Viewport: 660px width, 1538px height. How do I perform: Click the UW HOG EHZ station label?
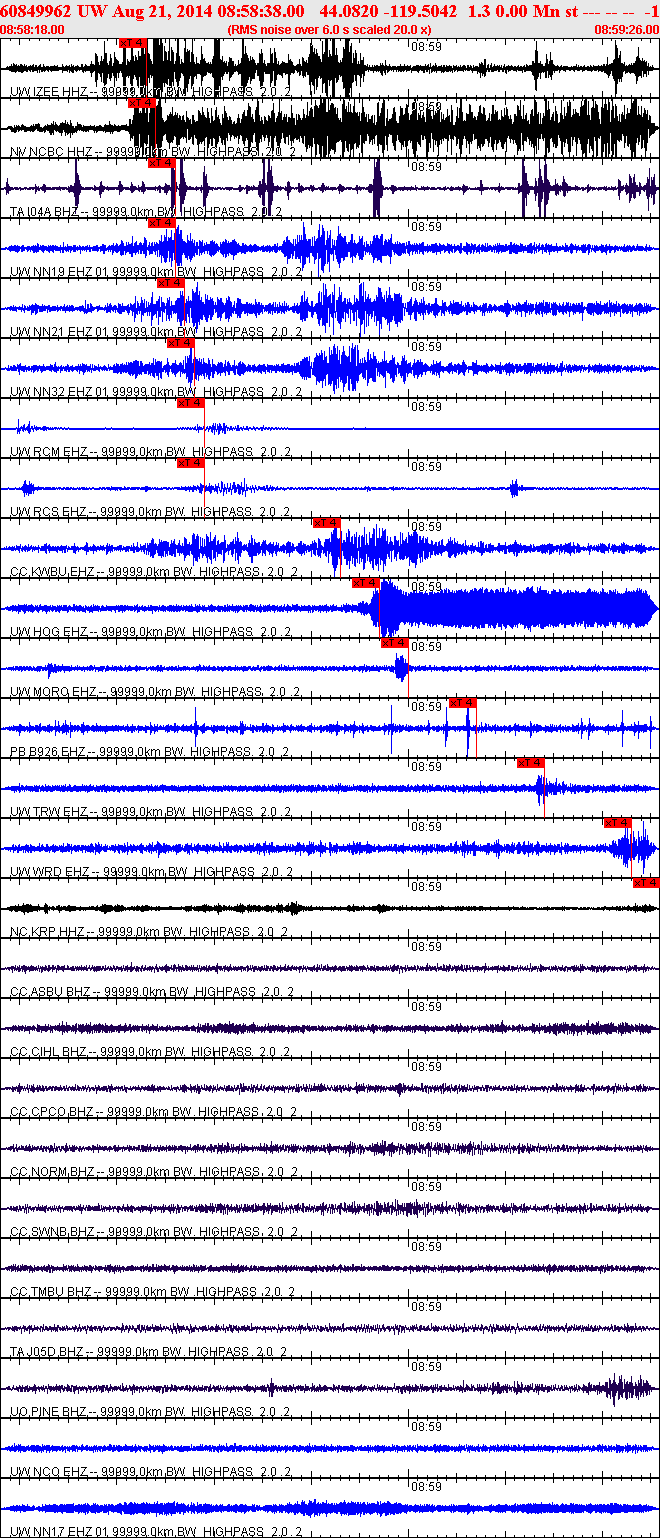pyautogui.click(x=150, y=631)
